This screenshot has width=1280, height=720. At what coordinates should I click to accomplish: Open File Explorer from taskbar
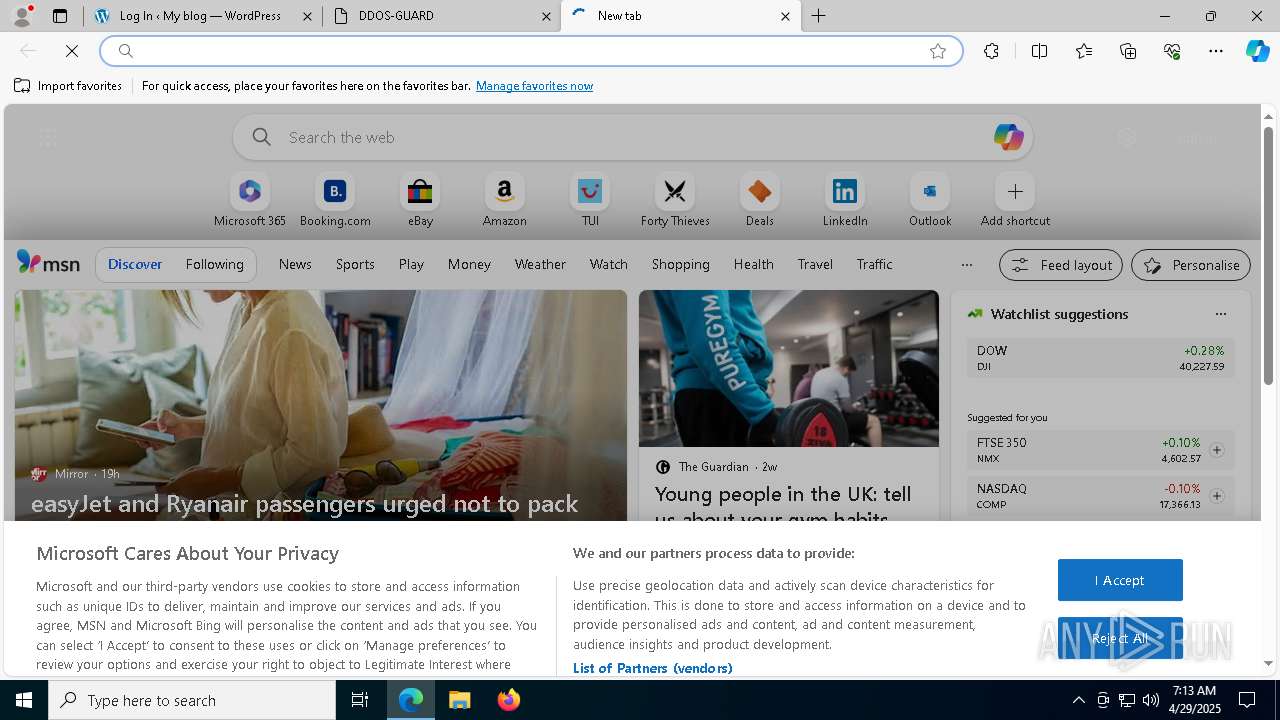click(460, 700)
